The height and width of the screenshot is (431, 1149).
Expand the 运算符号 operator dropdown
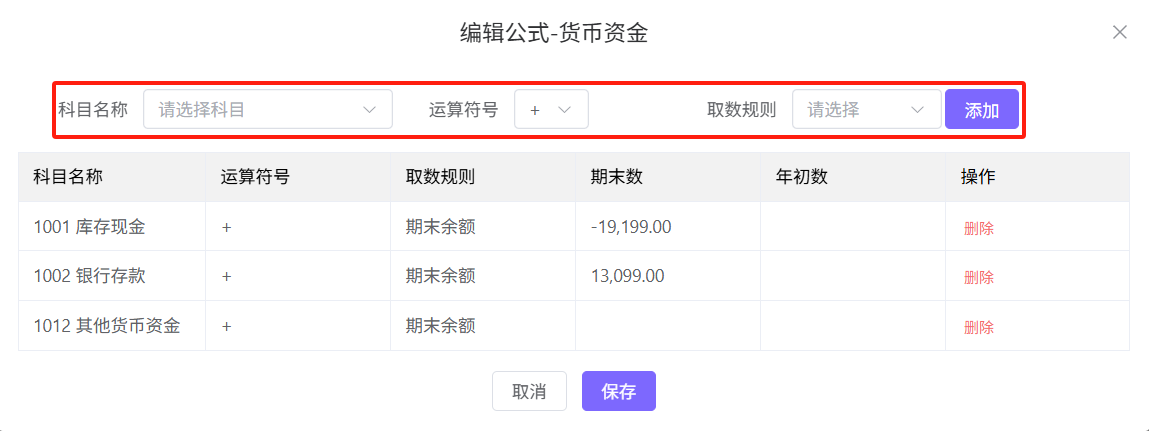coord(551,110)
